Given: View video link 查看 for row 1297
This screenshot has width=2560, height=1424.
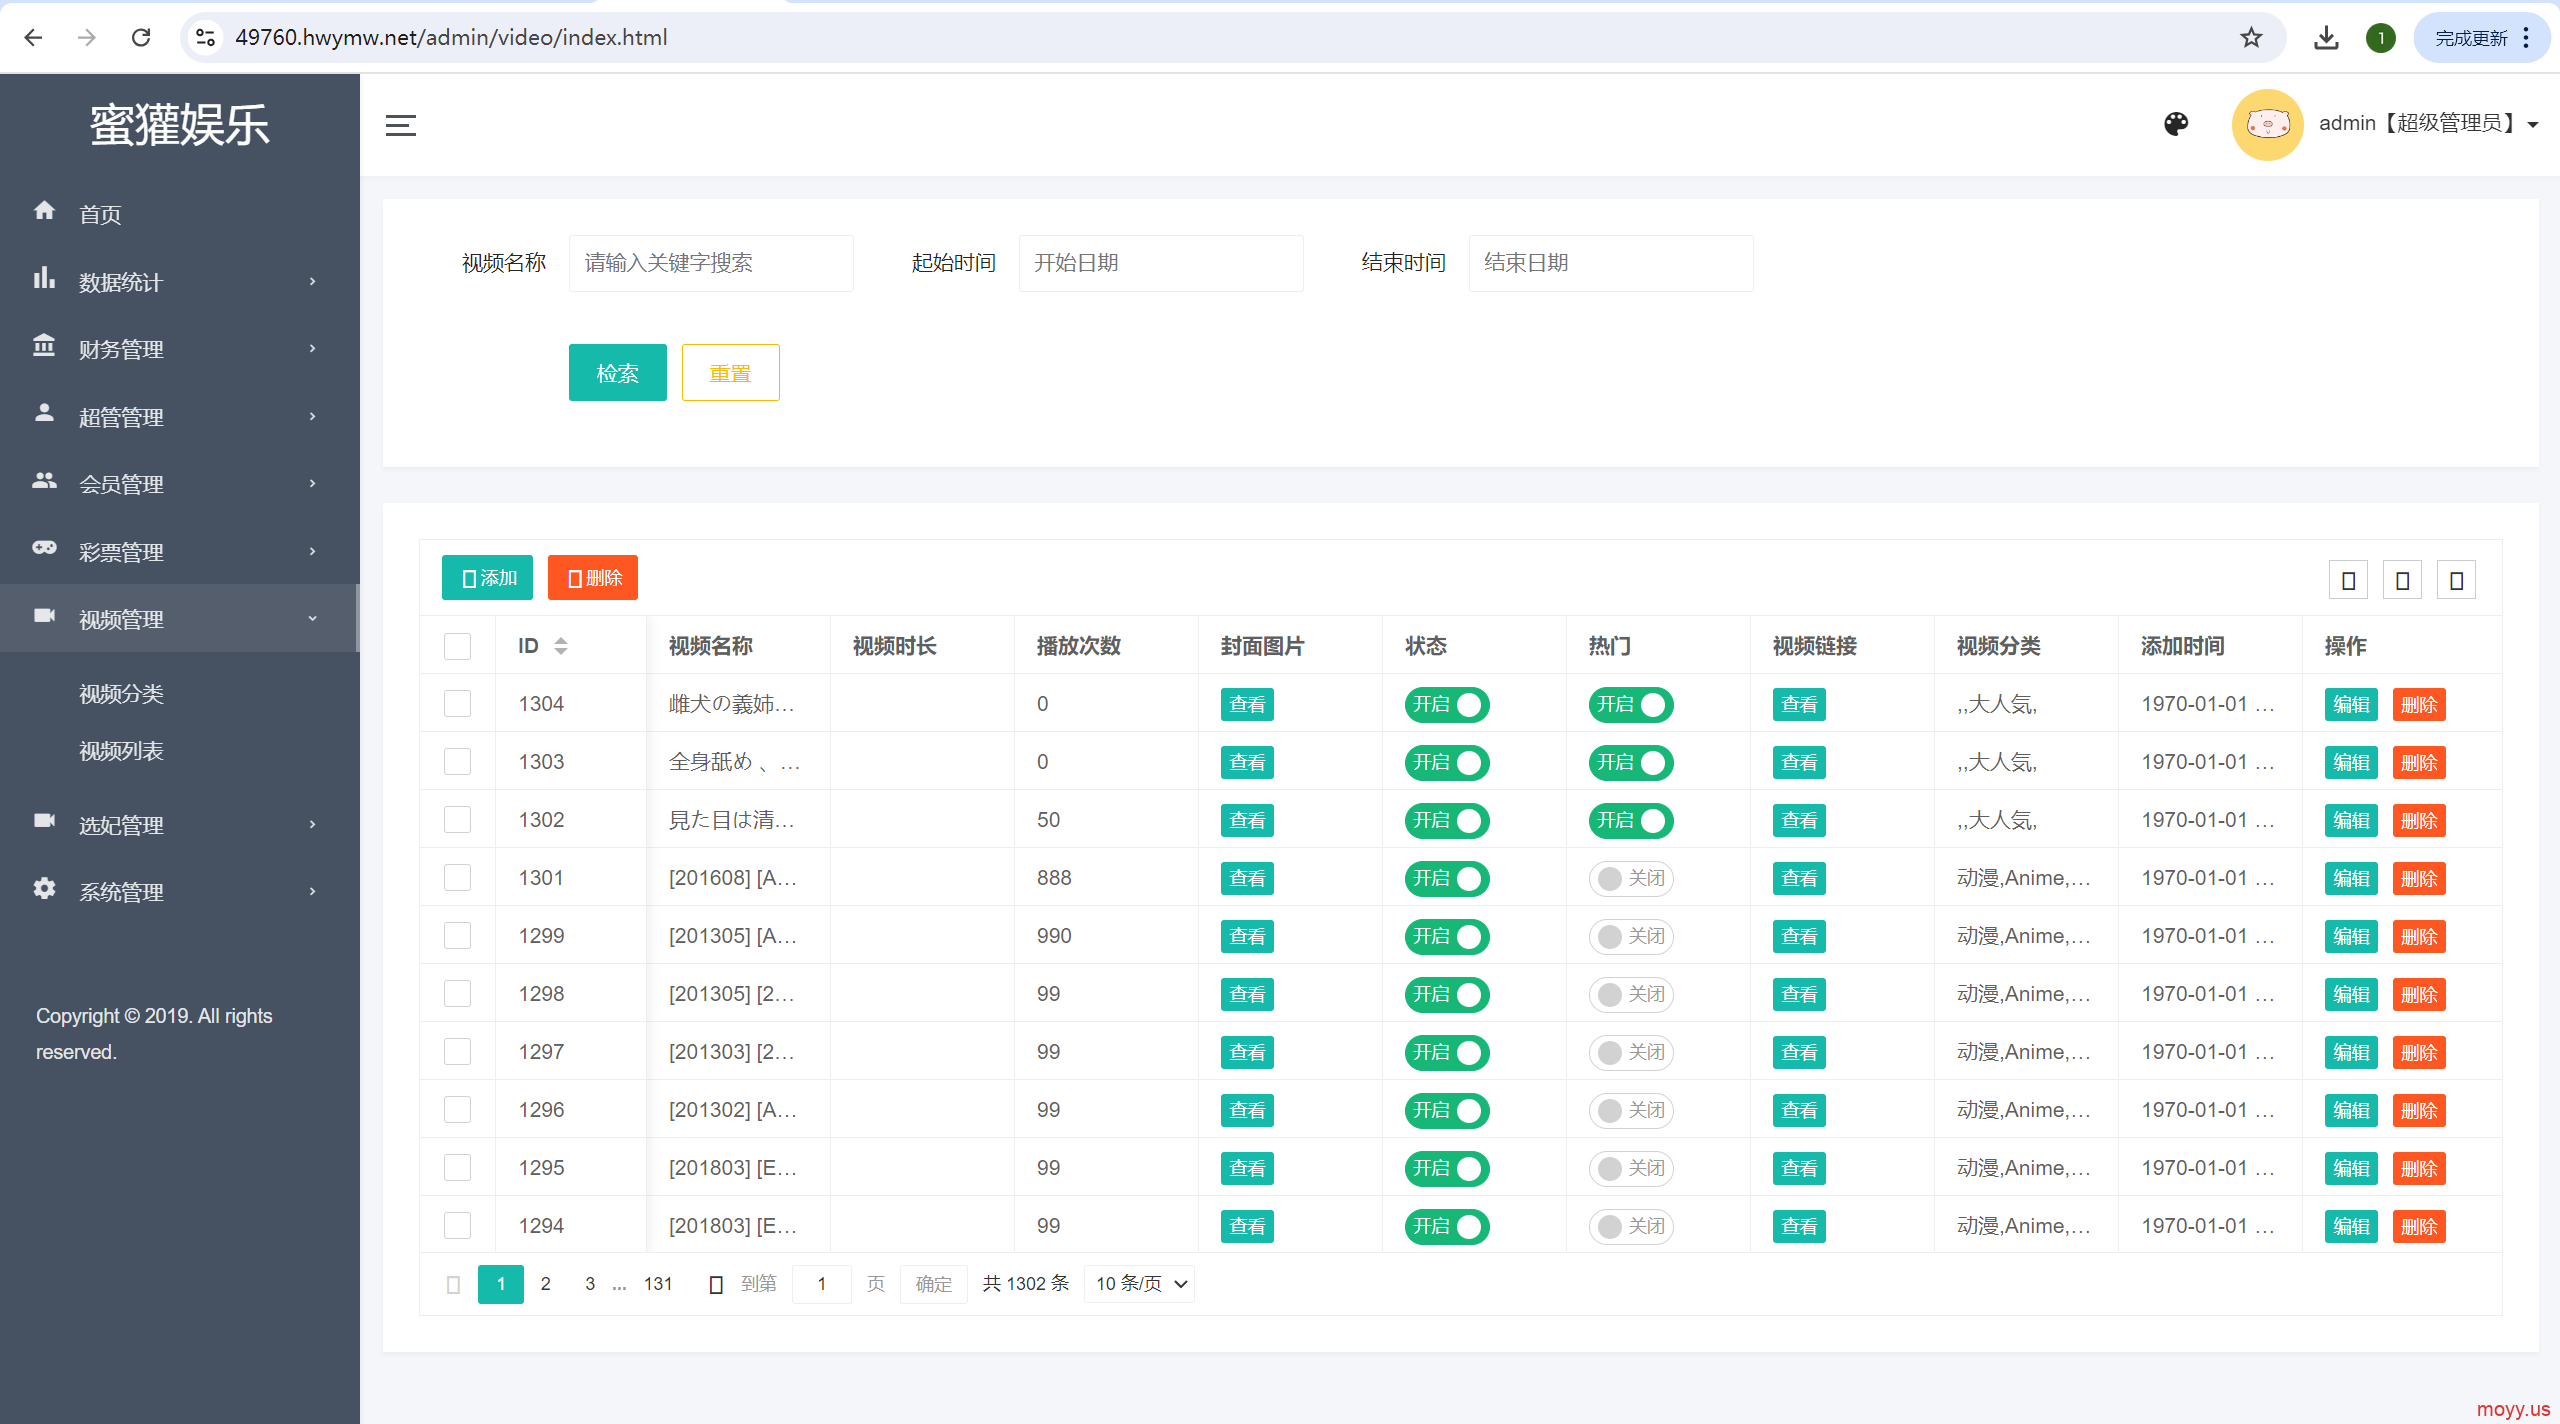Looking at the screenshot, I should pyautogui.click(x=1799, y=1053).
